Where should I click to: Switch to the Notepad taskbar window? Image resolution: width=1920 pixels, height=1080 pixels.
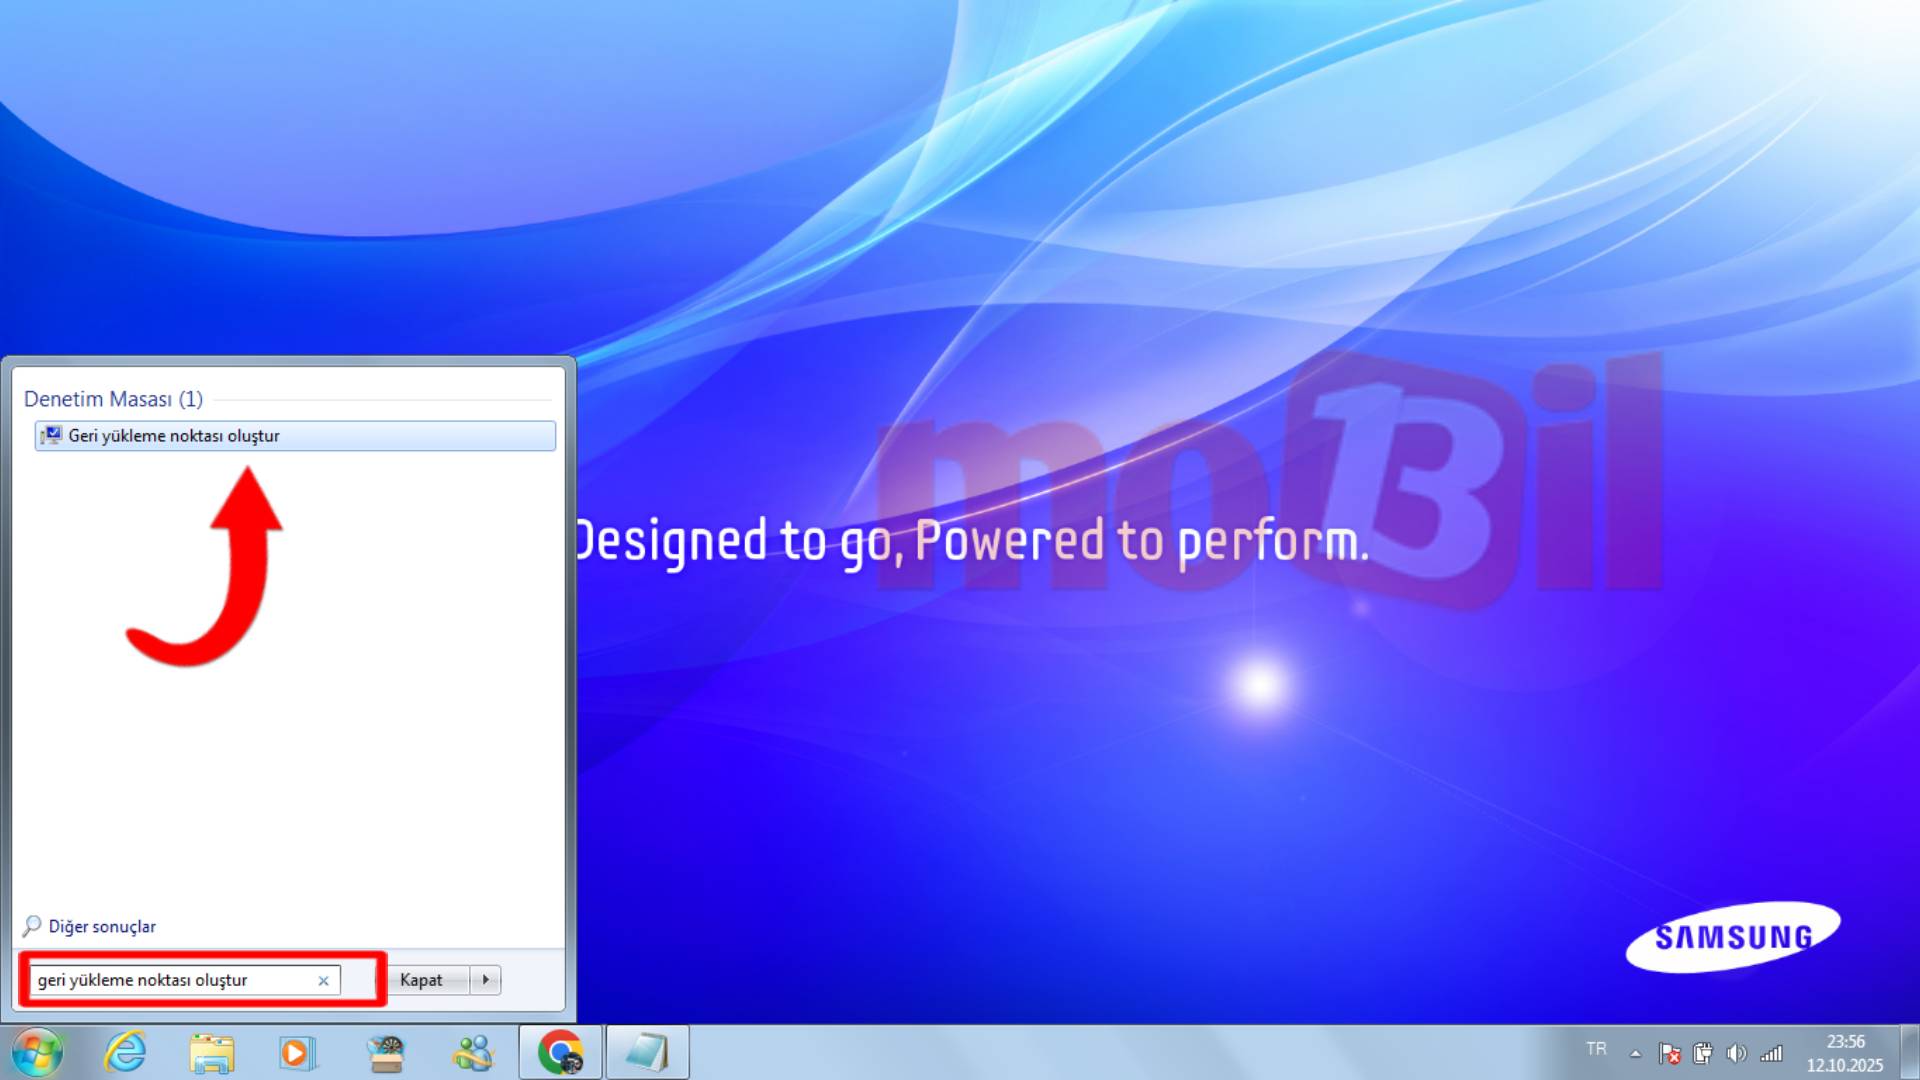[646, 1053]
